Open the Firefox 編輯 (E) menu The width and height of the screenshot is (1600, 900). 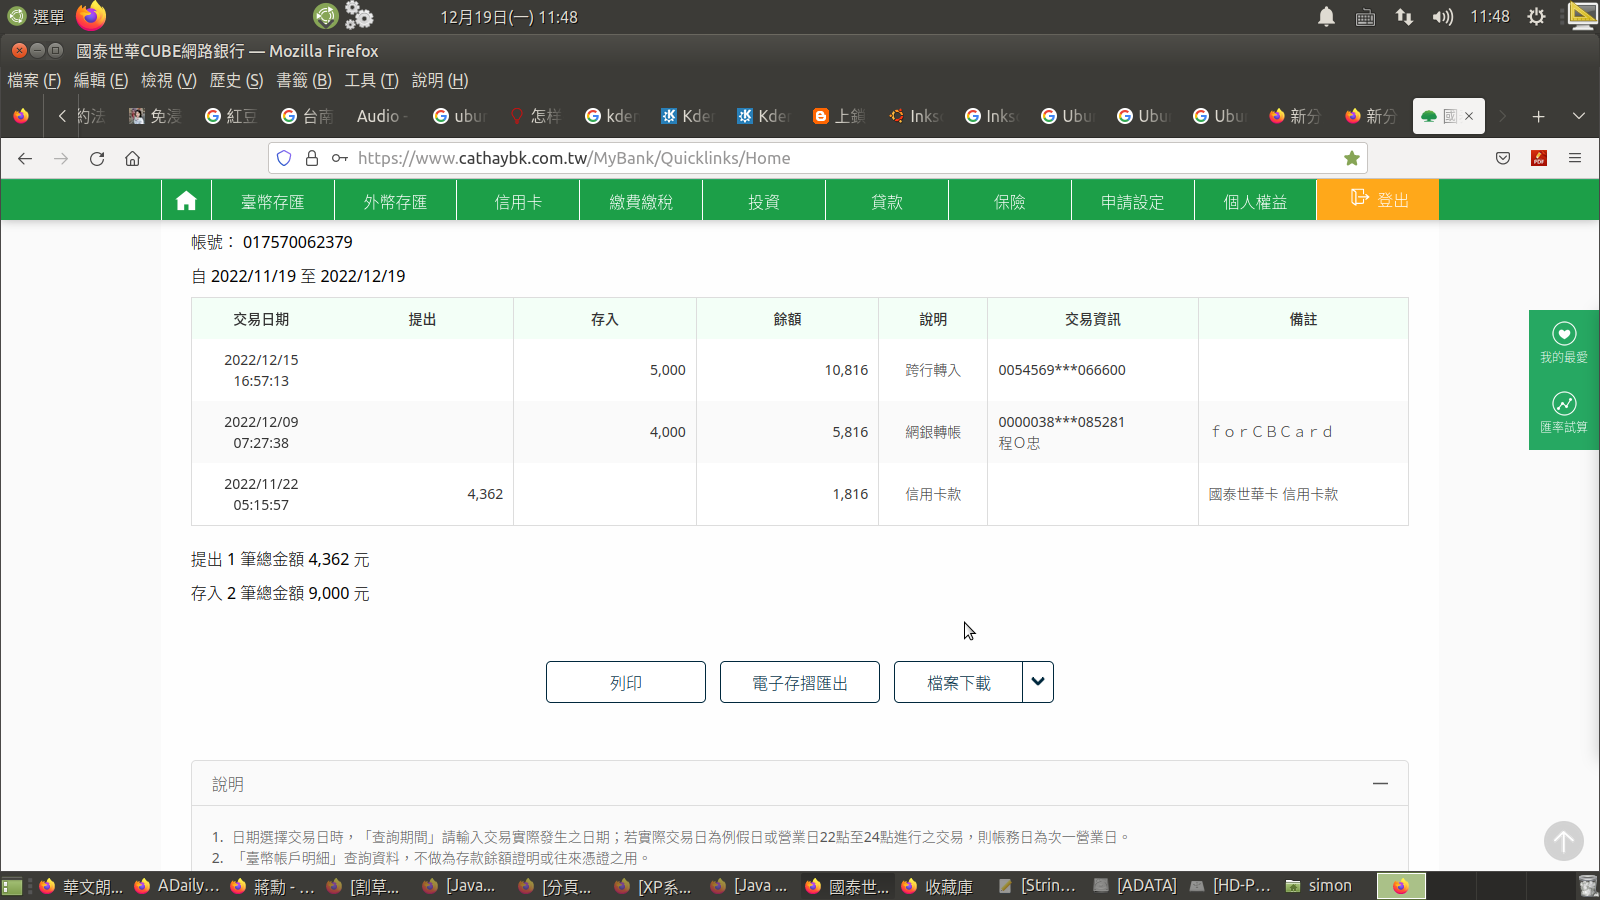coord(101,80)
